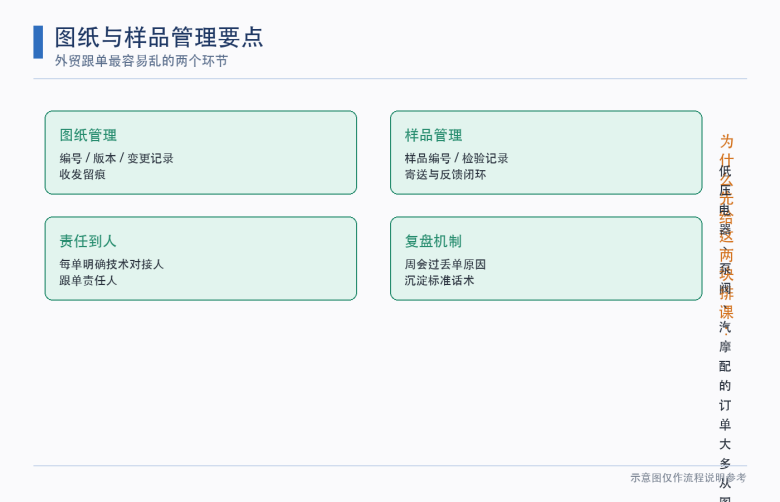The height and width of the screenshot is (502, 780).
Task: Click the text 沉淀标准话术
Action: pos(439,281)
